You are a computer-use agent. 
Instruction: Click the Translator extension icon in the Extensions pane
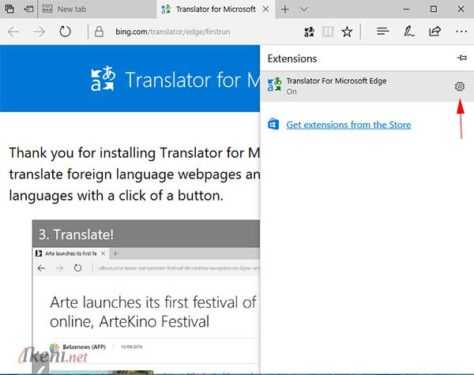[275, 85]
